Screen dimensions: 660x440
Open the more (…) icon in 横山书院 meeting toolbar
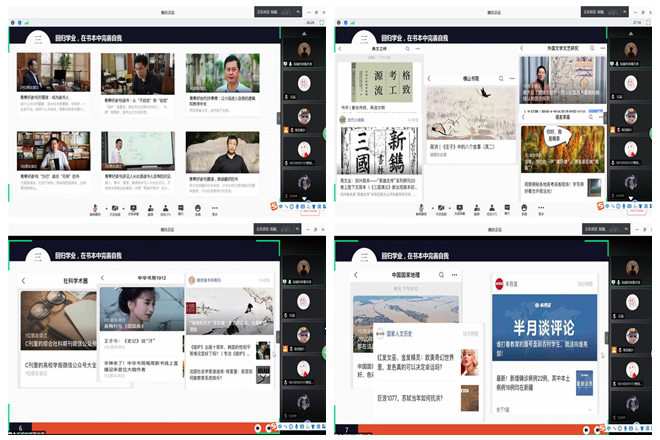tap(542, 208)
